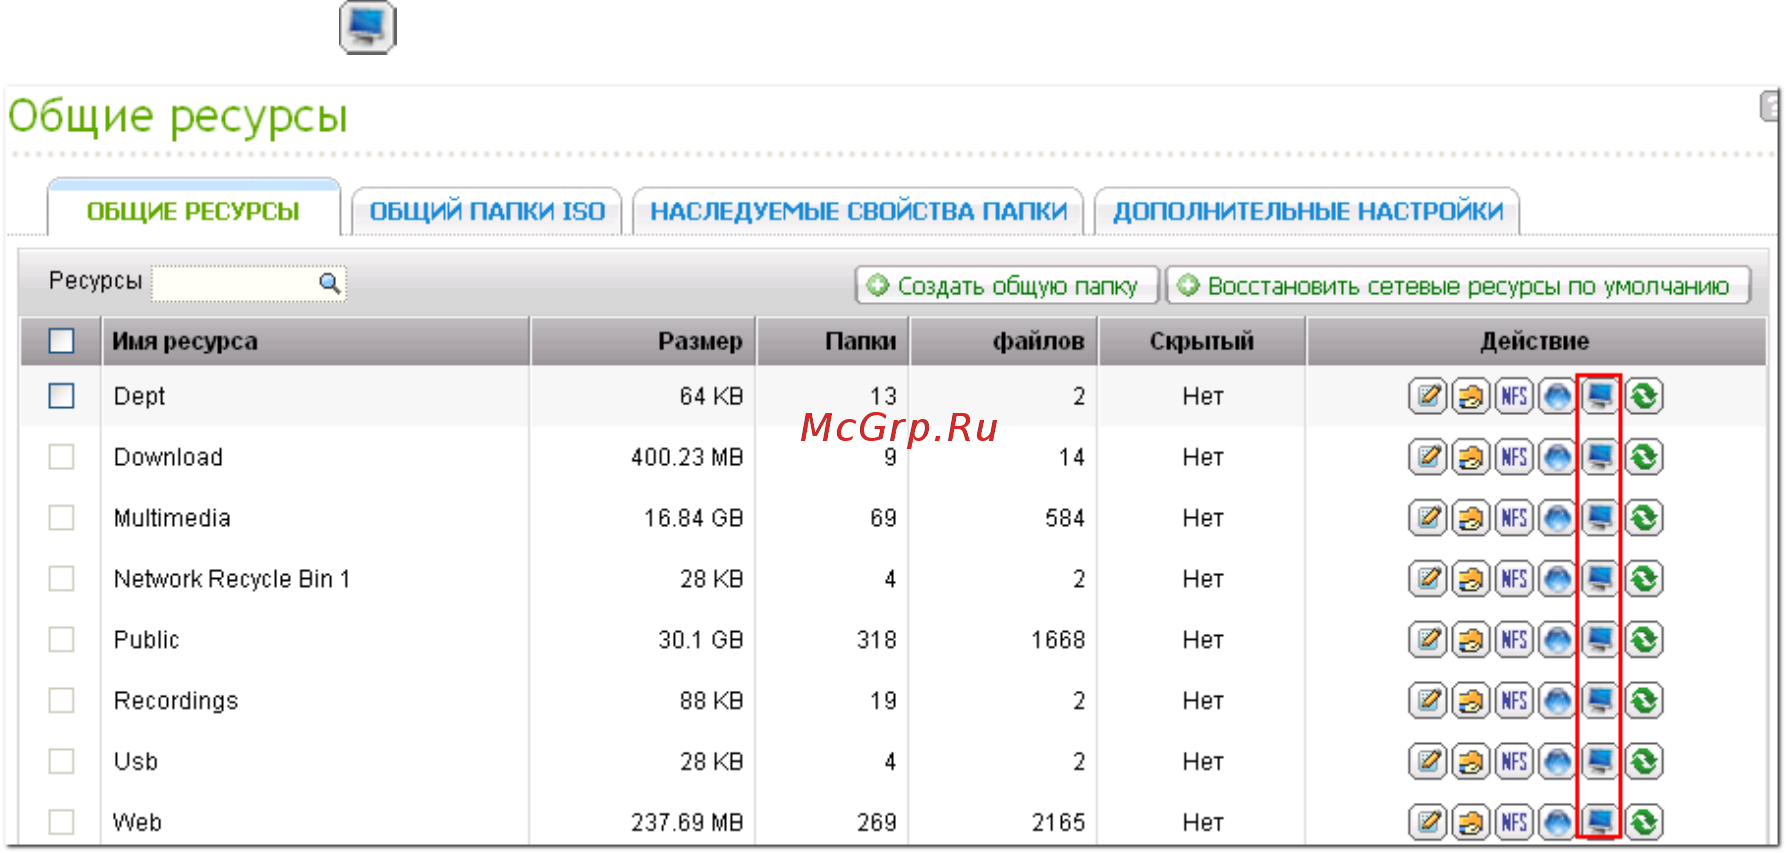The width and height of the screenshot is (1786, 853).
Task: Tick the select-all checkbox in table header
Action: click(61, 341)
